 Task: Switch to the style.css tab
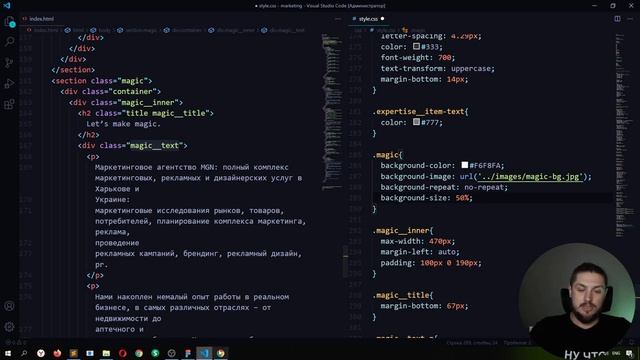tap(368, 19)
